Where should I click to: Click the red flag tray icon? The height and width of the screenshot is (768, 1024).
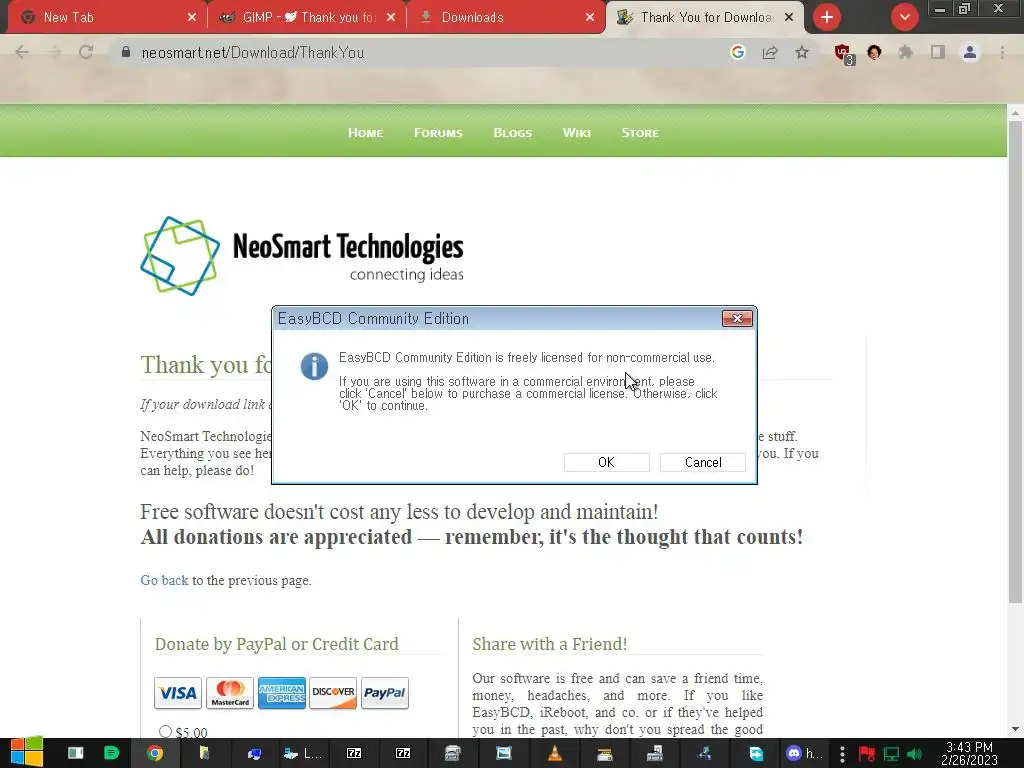click(866, 754)
